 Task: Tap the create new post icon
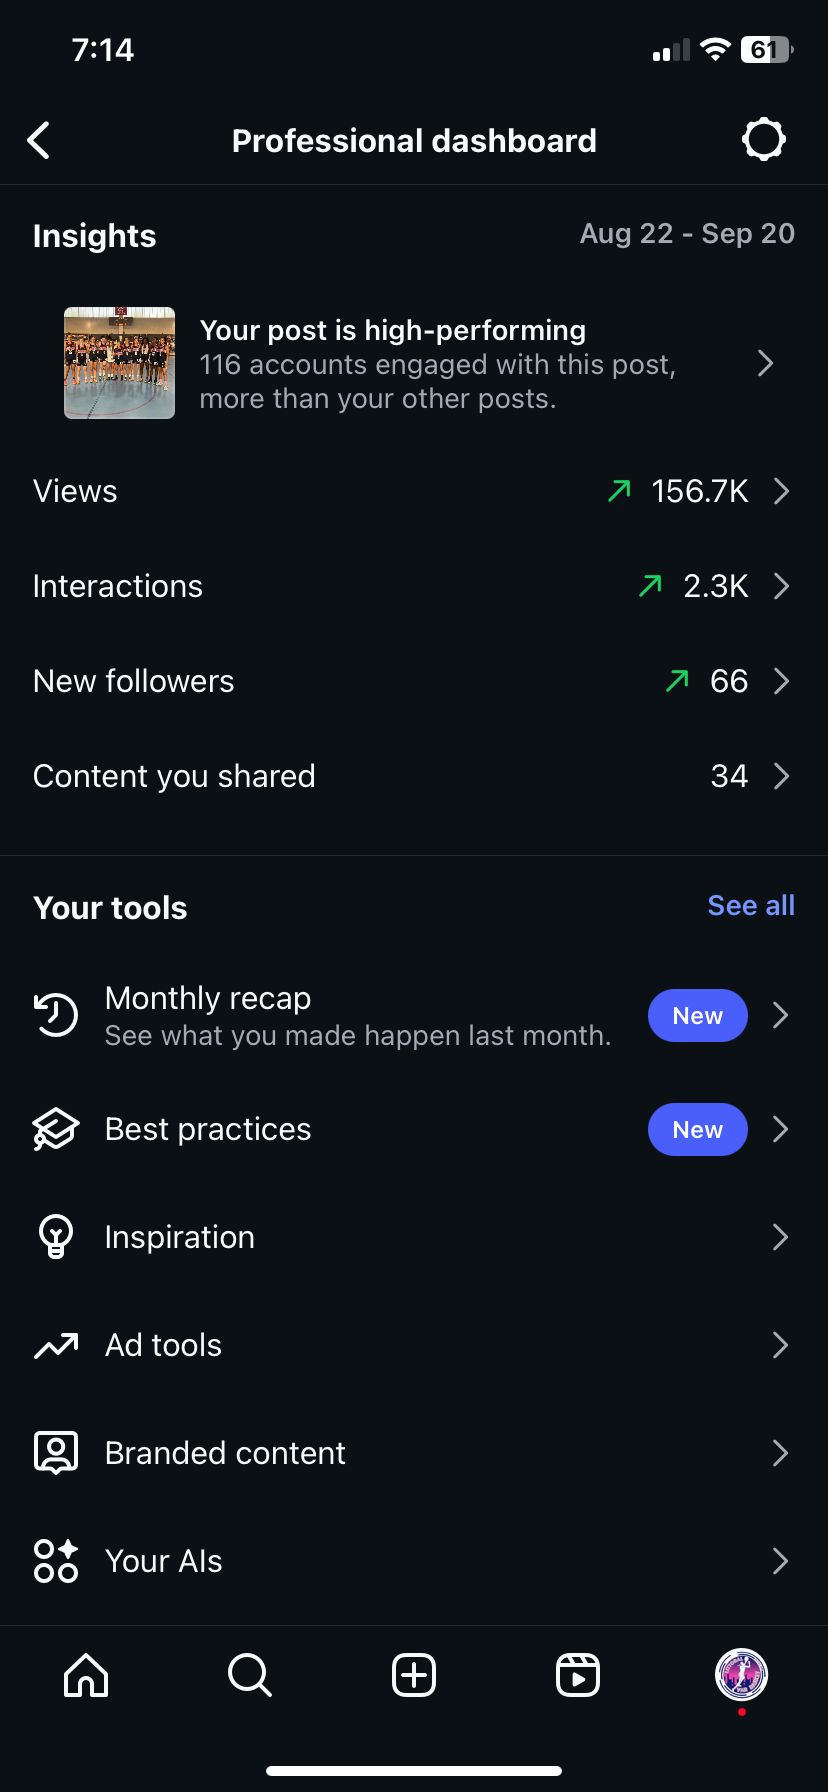click(414, 1674)
